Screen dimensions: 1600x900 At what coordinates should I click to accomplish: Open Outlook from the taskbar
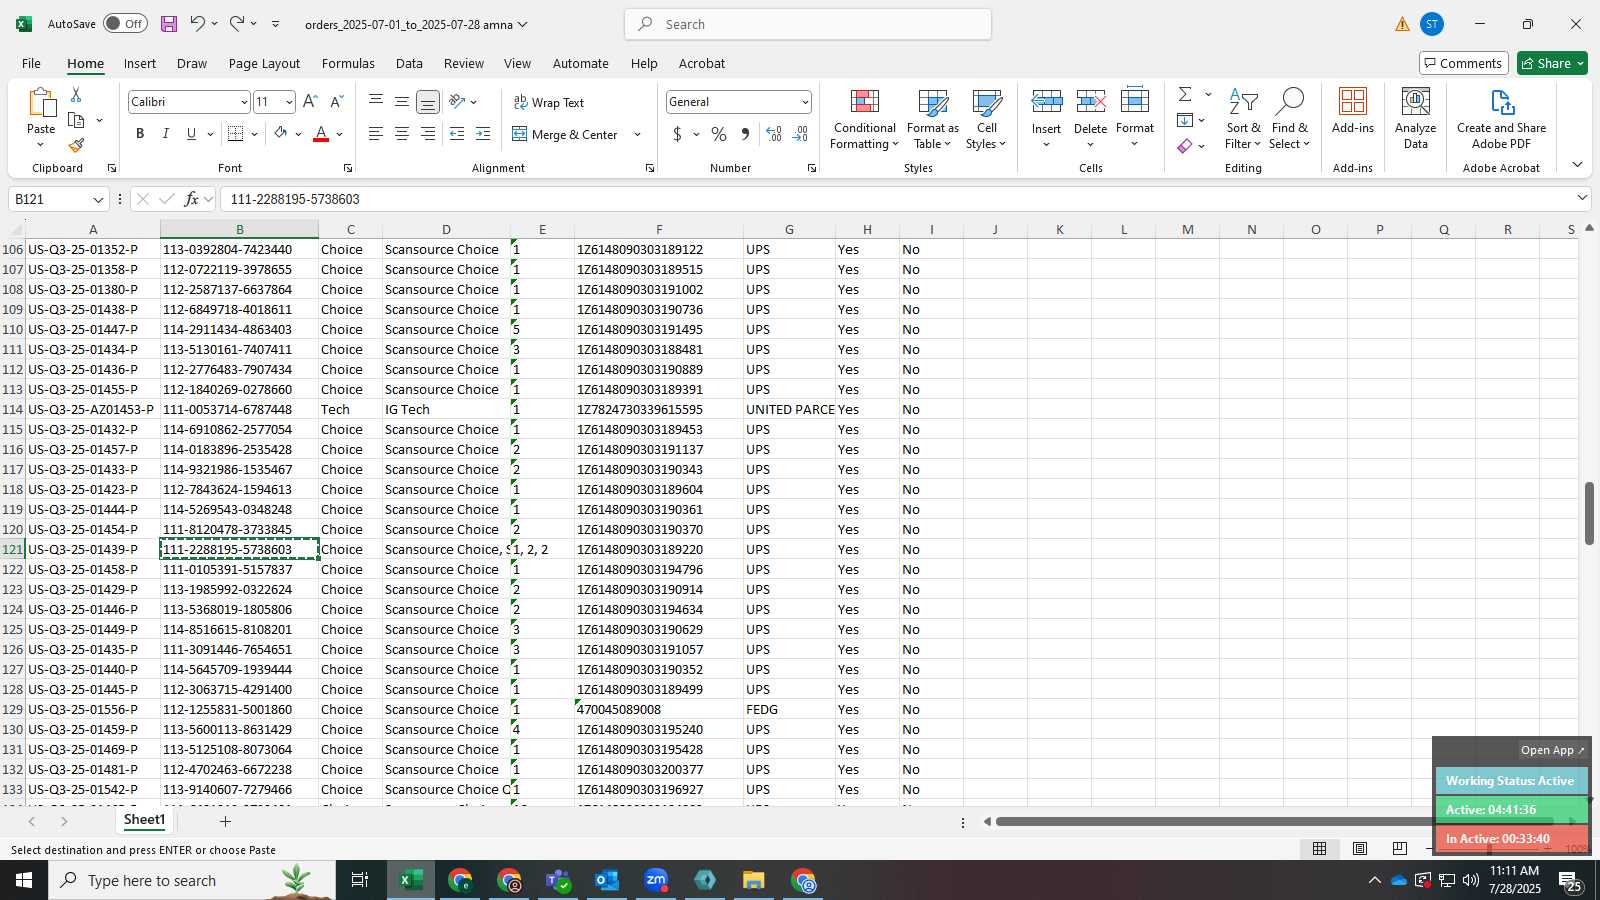pos(607,881)
